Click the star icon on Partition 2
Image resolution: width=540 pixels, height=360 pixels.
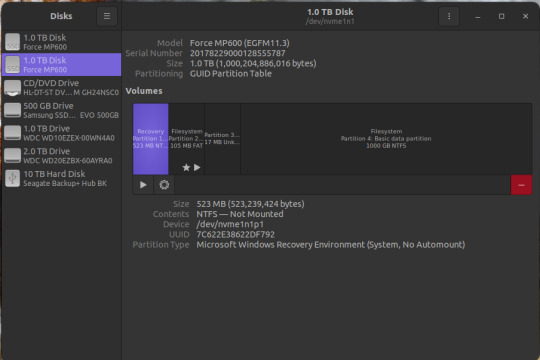186,167
